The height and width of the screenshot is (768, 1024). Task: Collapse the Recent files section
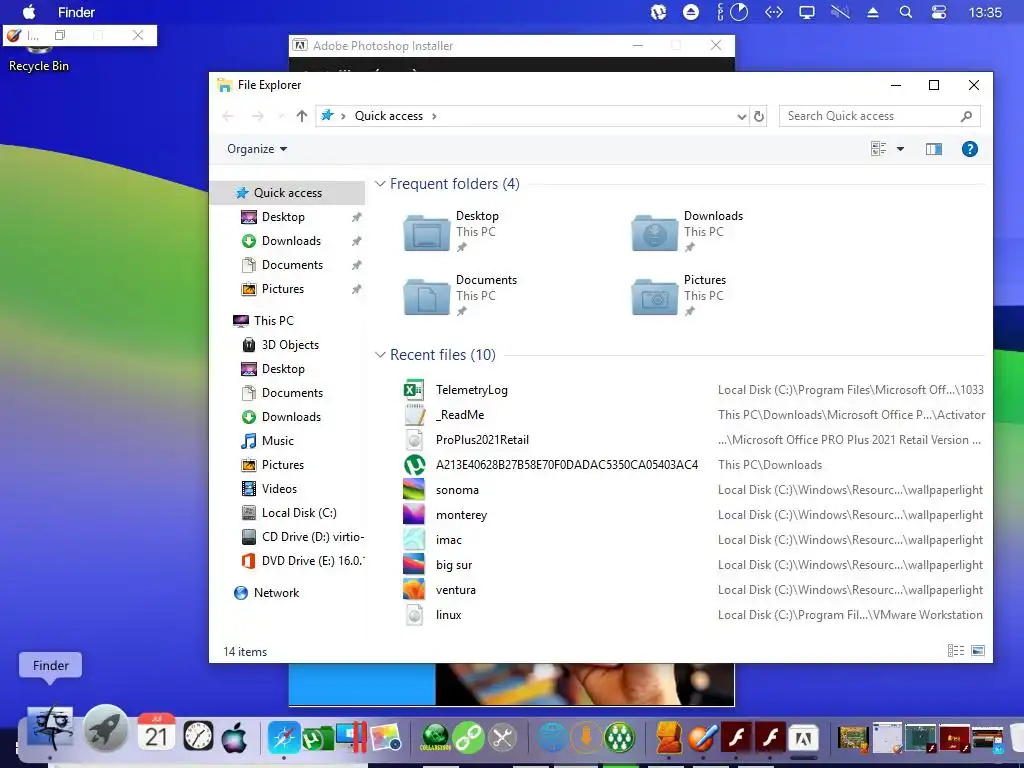[x=380, y=355]
